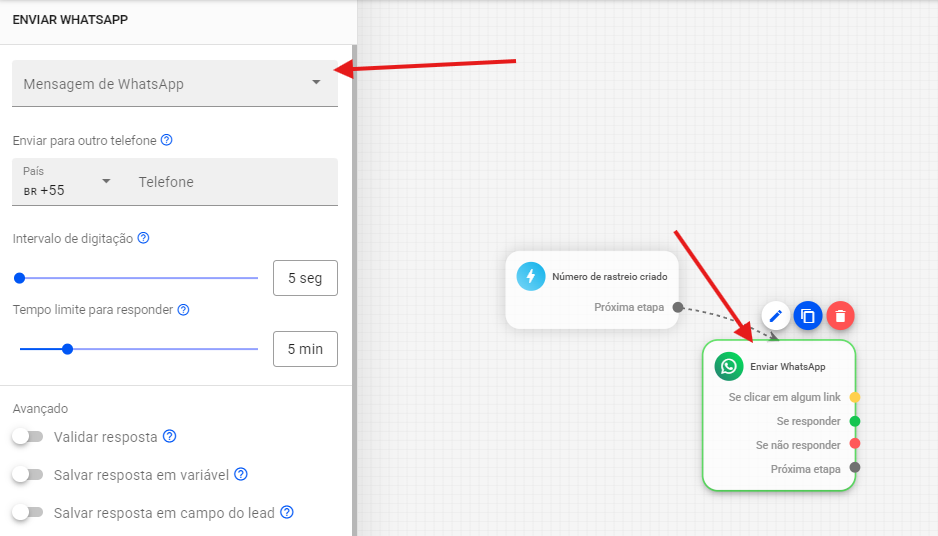This screenshot has width=938, height=536.
Task: Click the 5 seg value box
Action: click(x=305, y=278)
